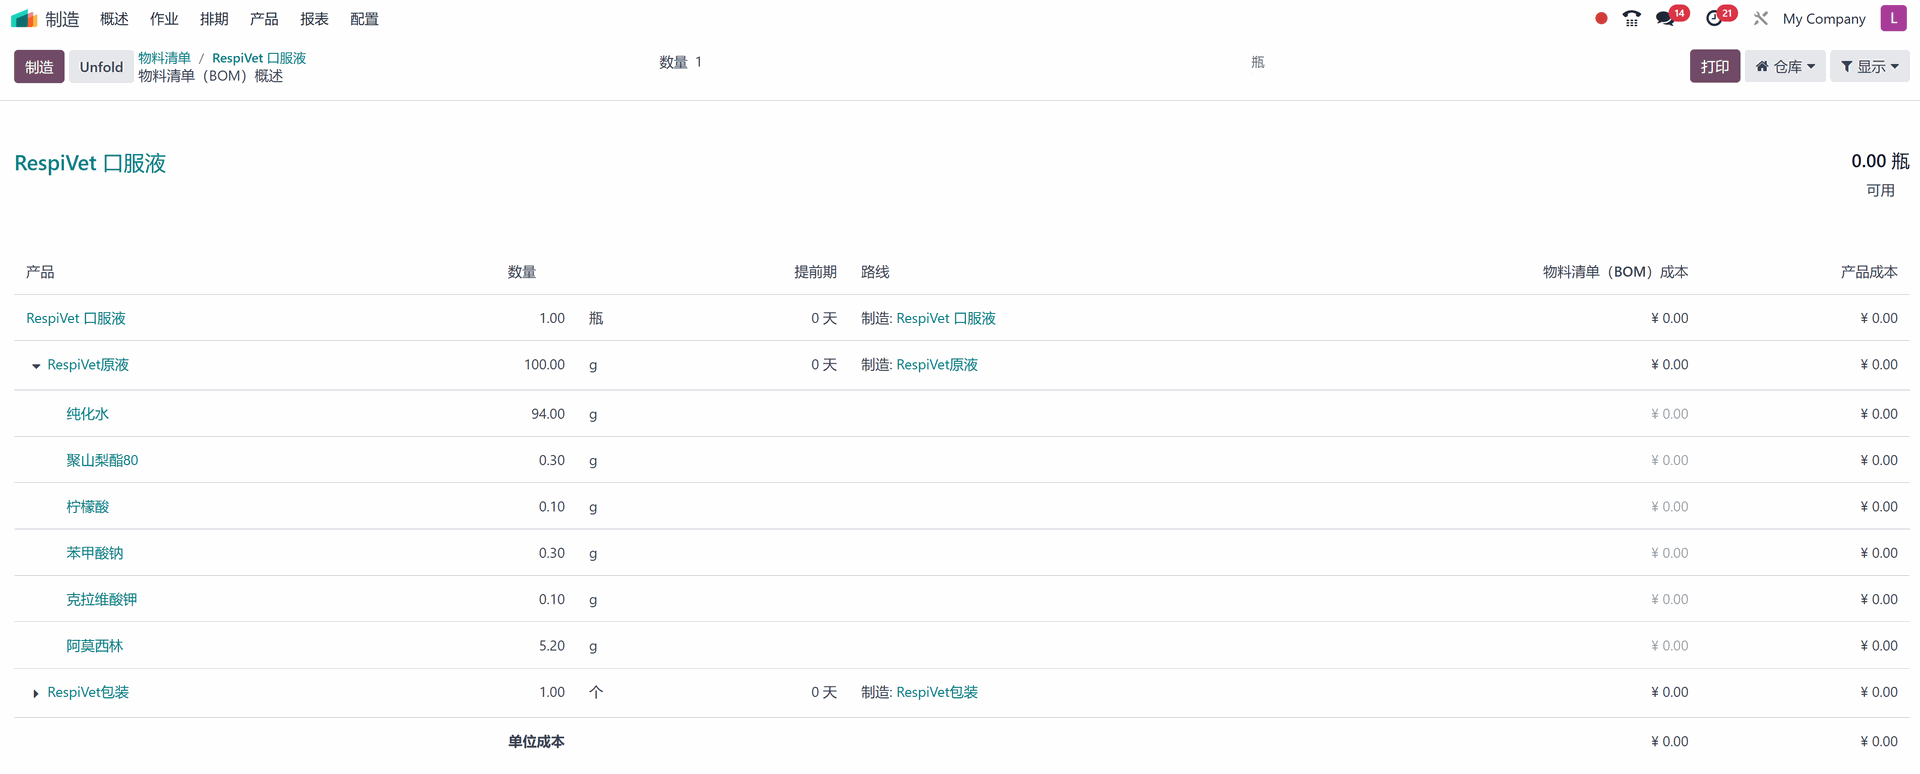
Task: Open the 显示 display filter dropdown
Action: pos(1870,66)
